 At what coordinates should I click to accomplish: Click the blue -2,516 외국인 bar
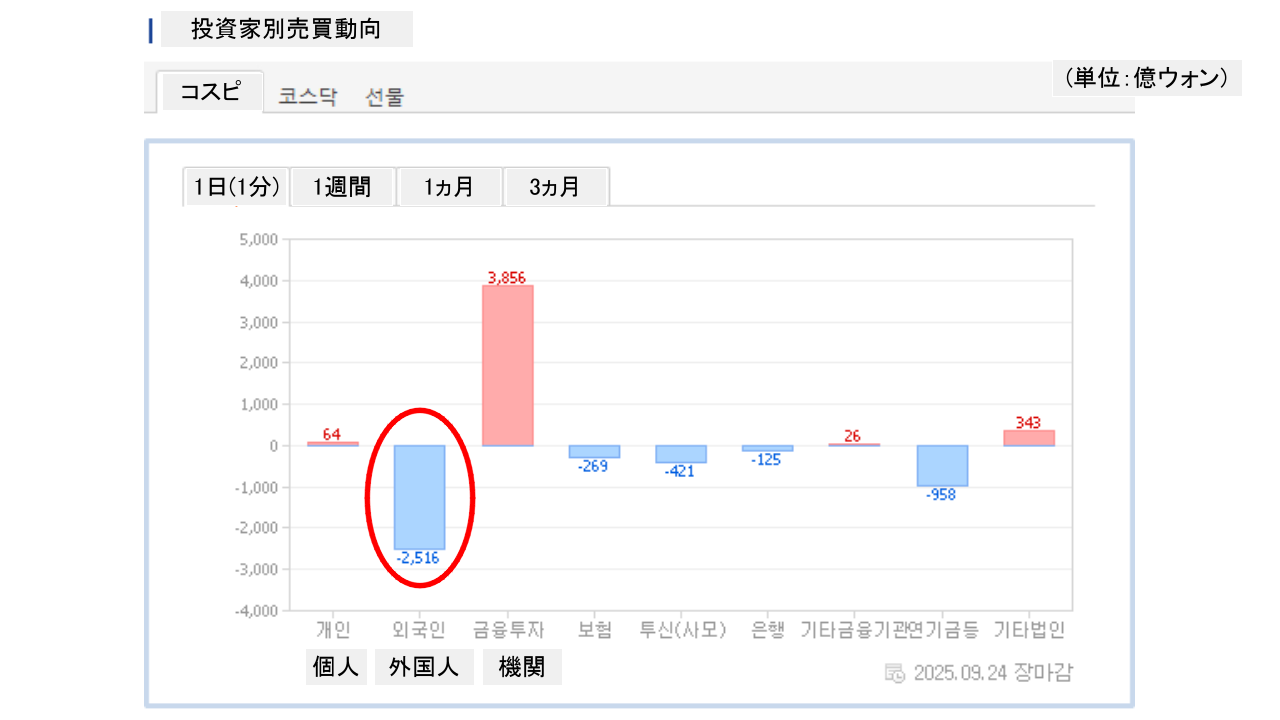click(419, 496)
